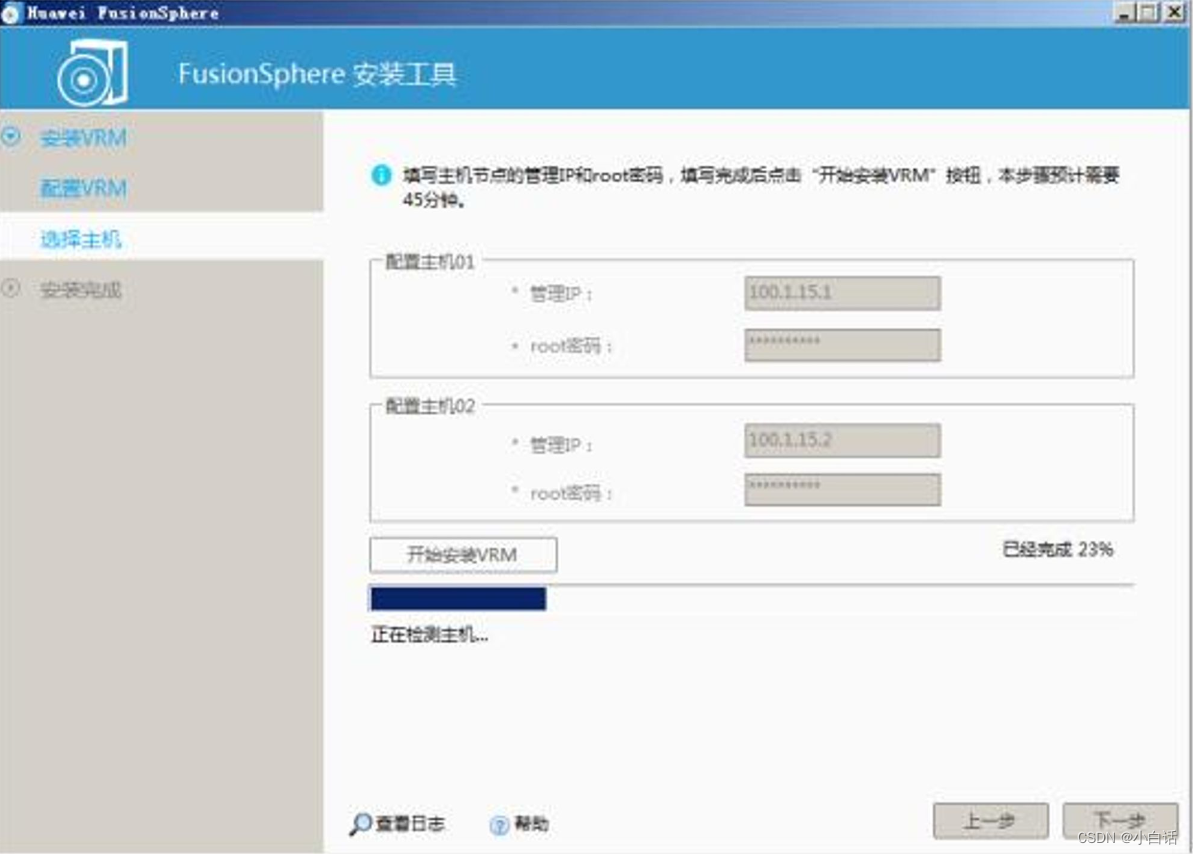Close the Huawei FusionSphere window

(1175, 12)
